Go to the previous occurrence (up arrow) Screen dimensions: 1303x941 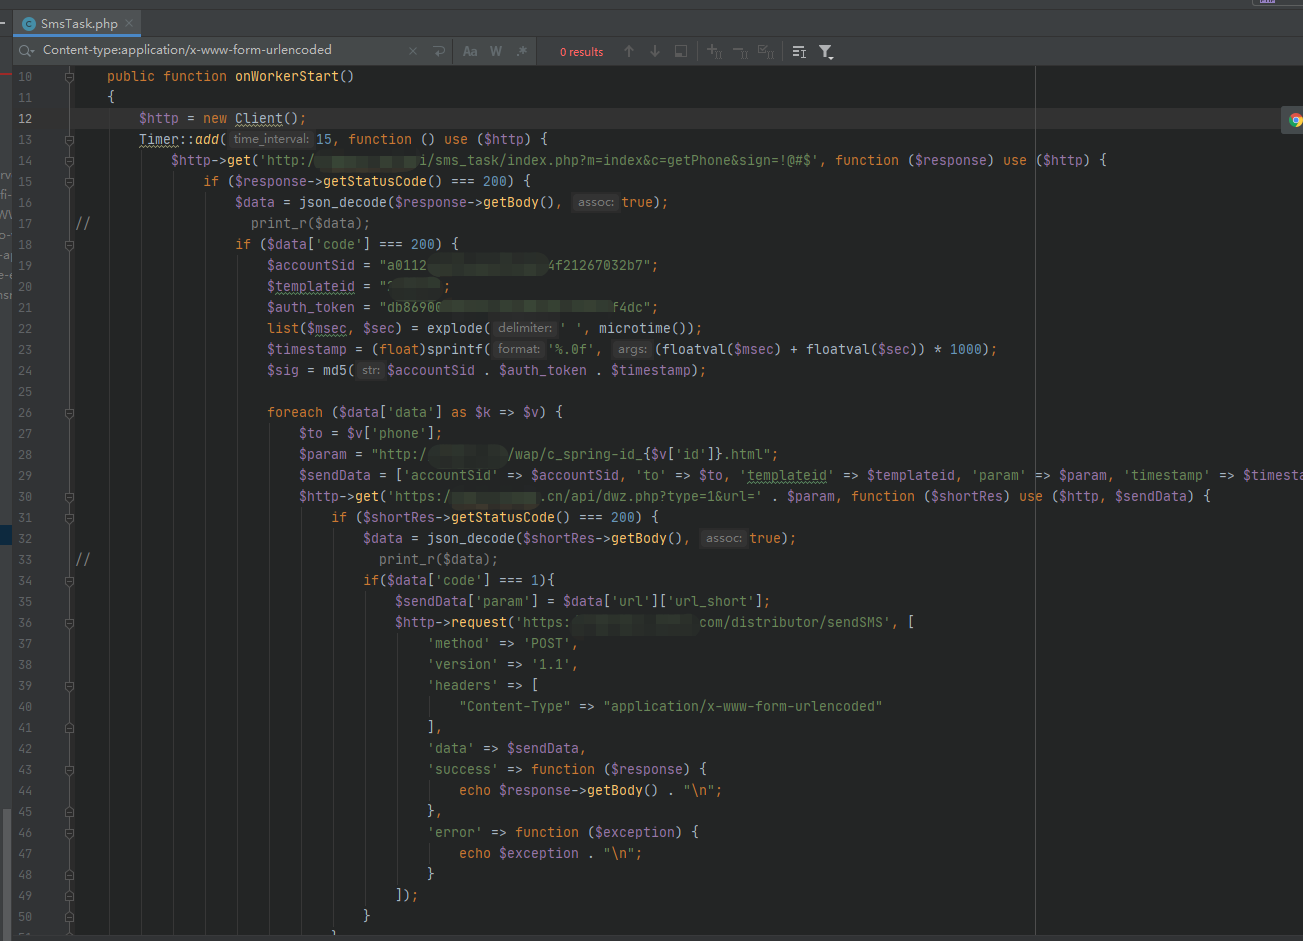click(629, 51)
